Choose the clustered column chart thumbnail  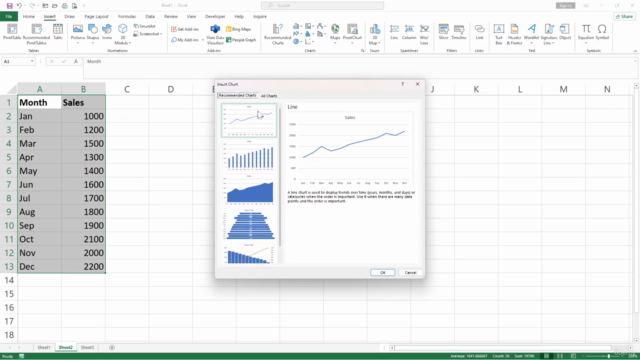[x=249, y=156]
